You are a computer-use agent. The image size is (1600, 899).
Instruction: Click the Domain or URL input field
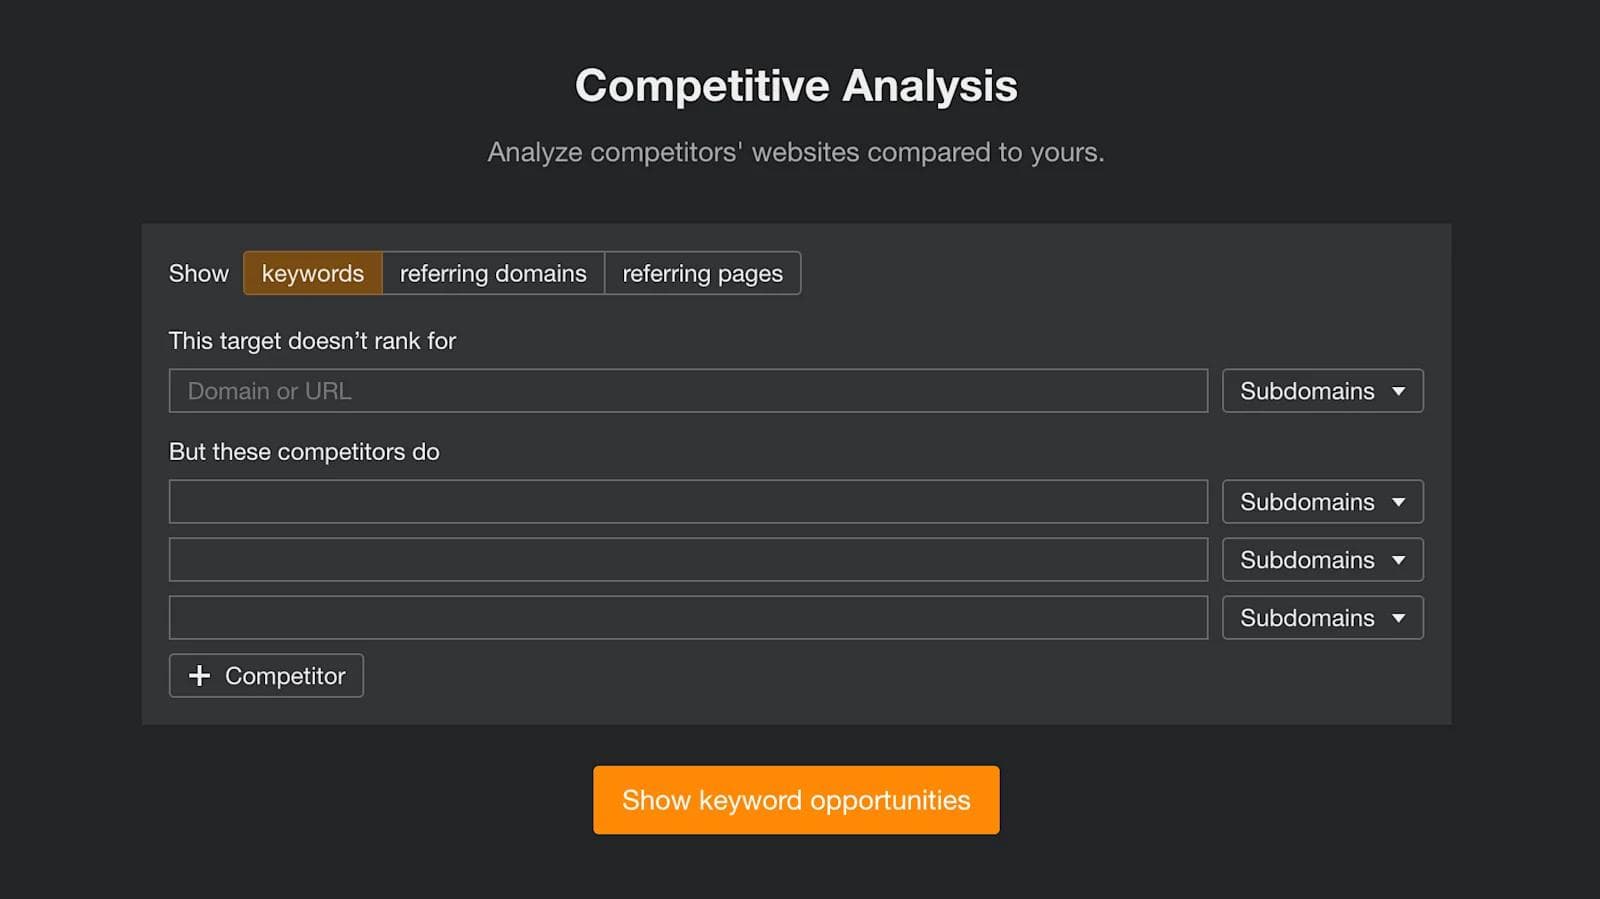(x=688, y=391)
